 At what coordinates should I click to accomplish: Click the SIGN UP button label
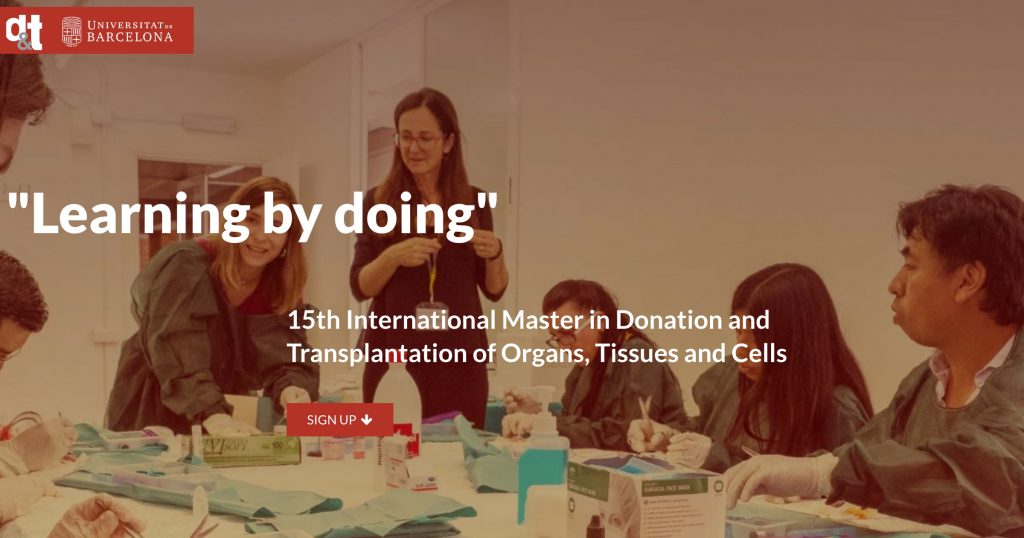click(x=332, y=420)
